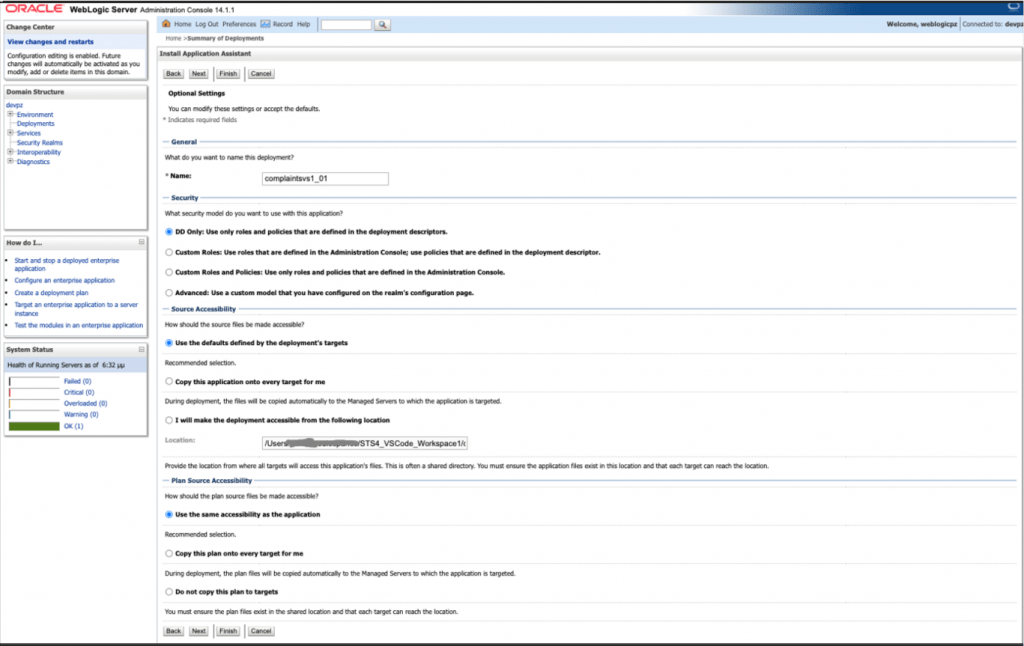
Task: Expand the Services tree node
Action: pos(10,133)
